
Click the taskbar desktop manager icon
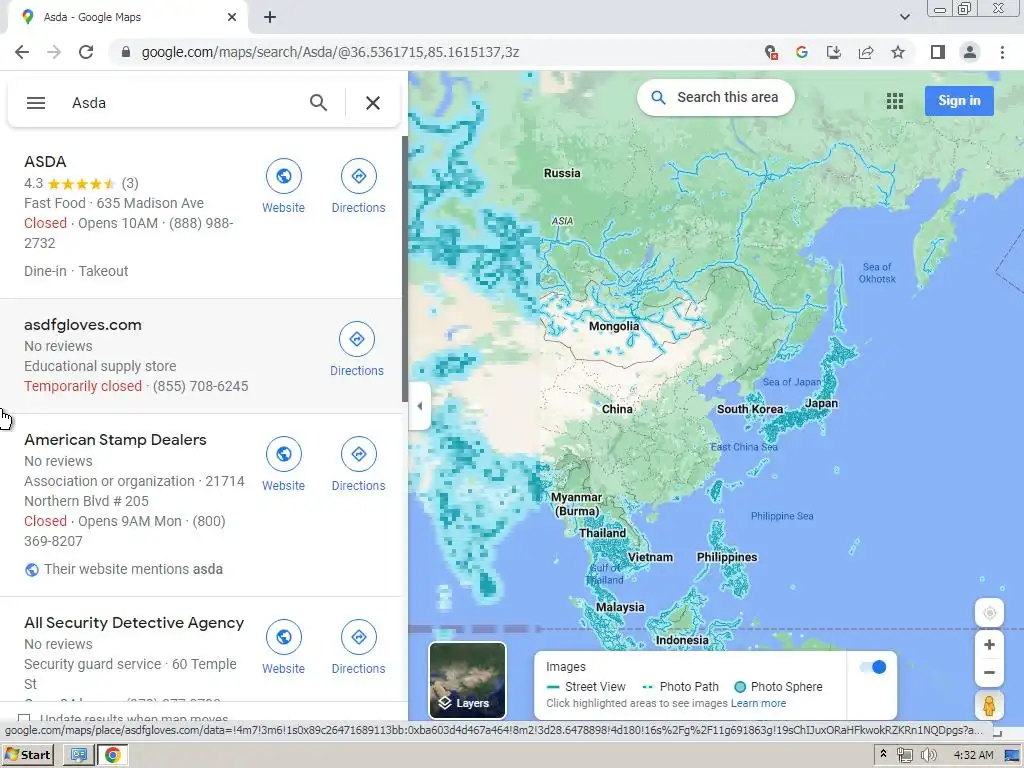click(79, 755)
